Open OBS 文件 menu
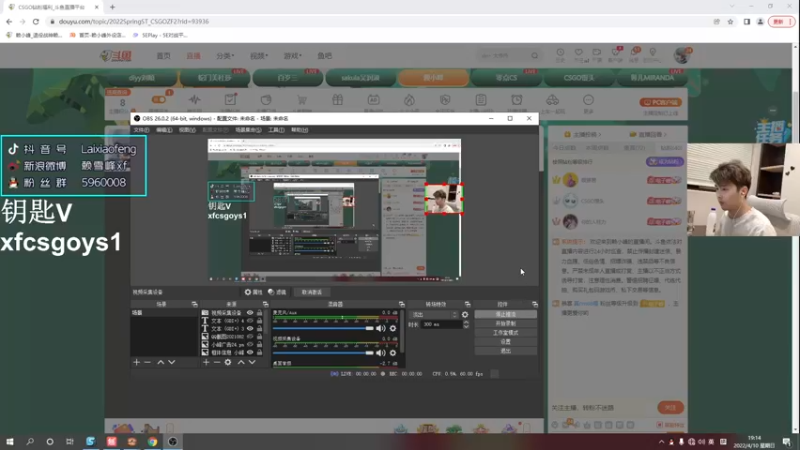 tap(141, 130)
